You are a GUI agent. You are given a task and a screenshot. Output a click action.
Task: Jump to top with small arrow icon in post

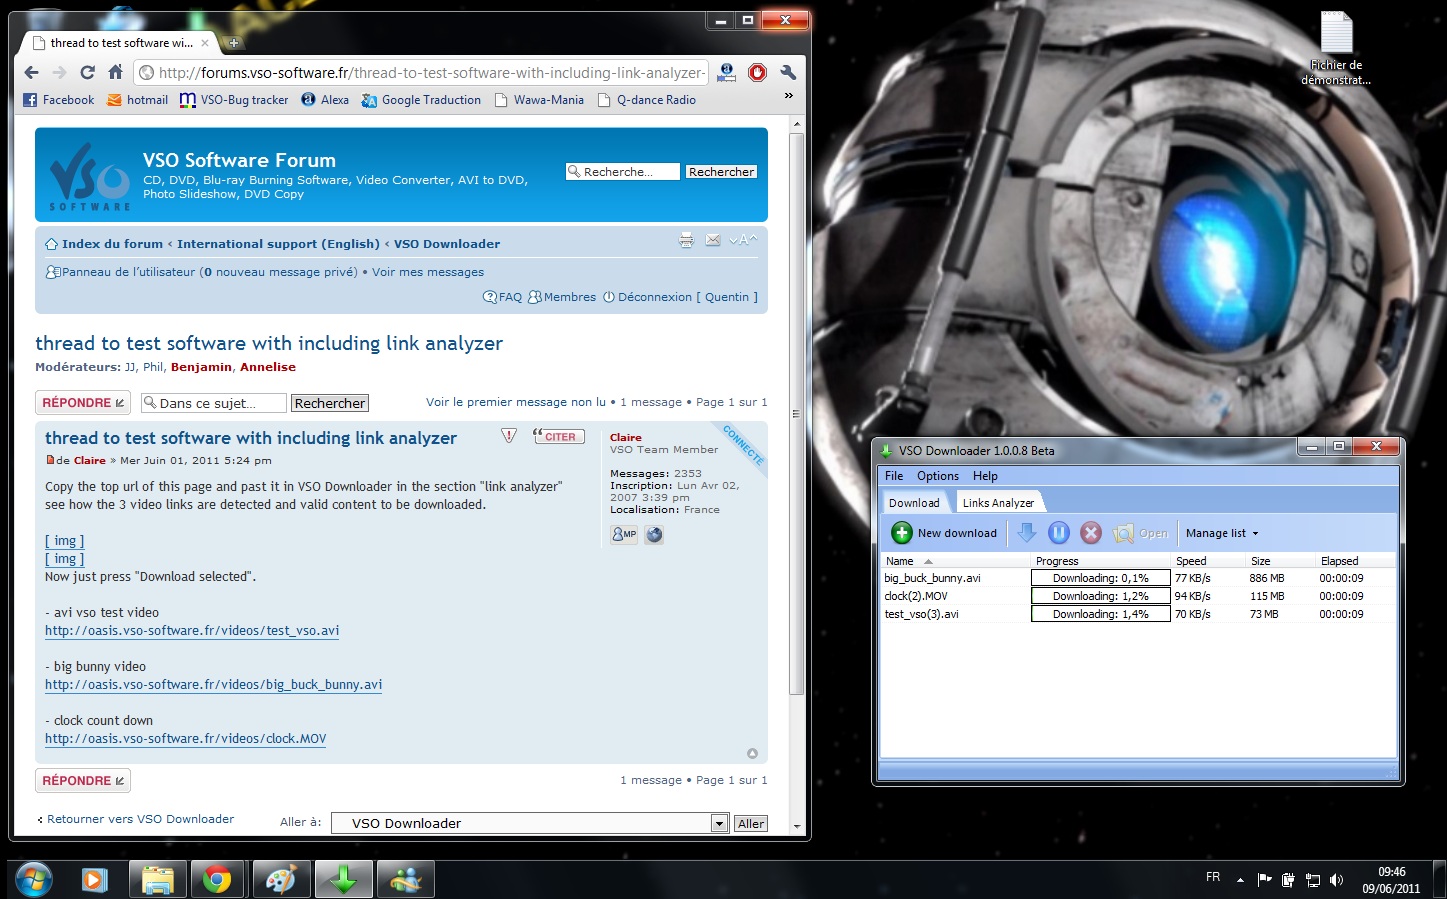pyautogui.click(x=752, y=753)
